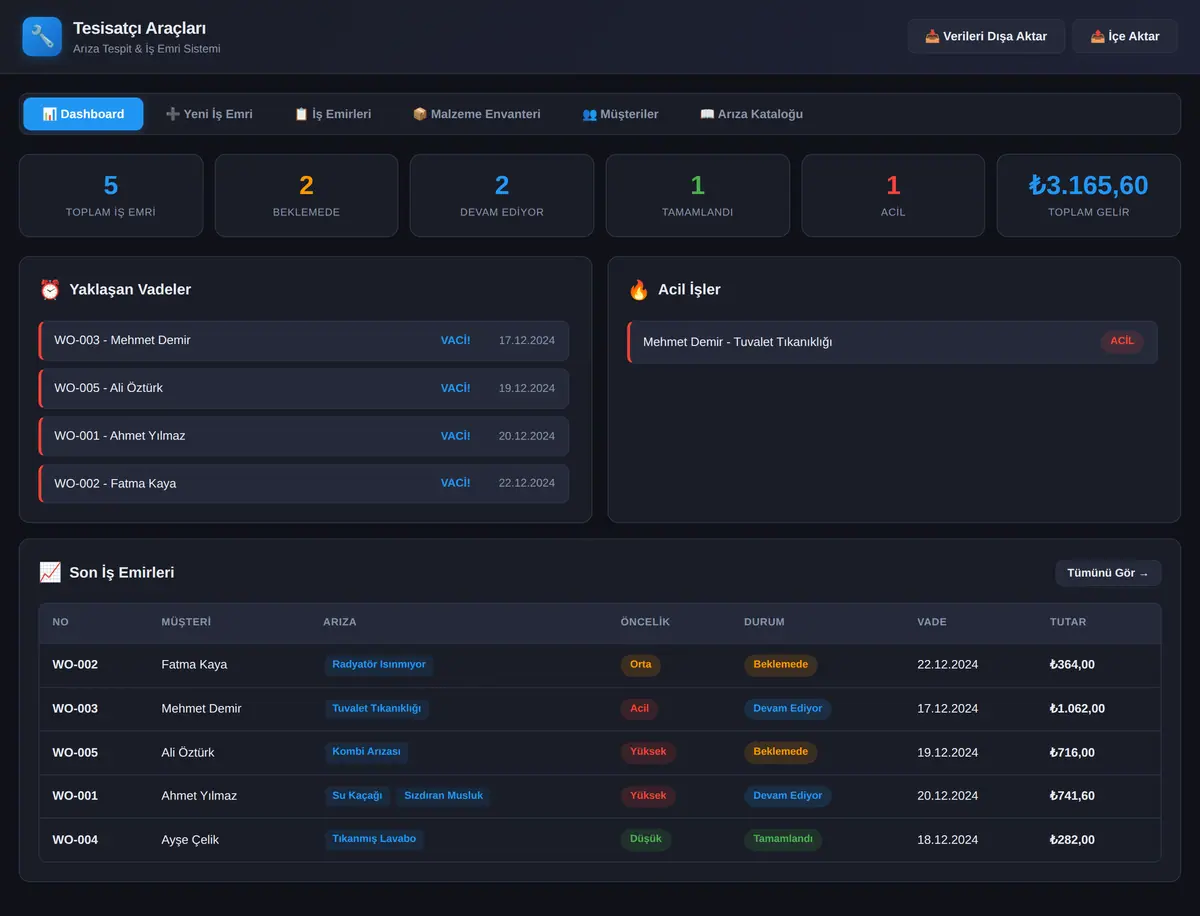Click the flame icon beside Acil İşler
The image size is (1200, 916).
[639, 290]
